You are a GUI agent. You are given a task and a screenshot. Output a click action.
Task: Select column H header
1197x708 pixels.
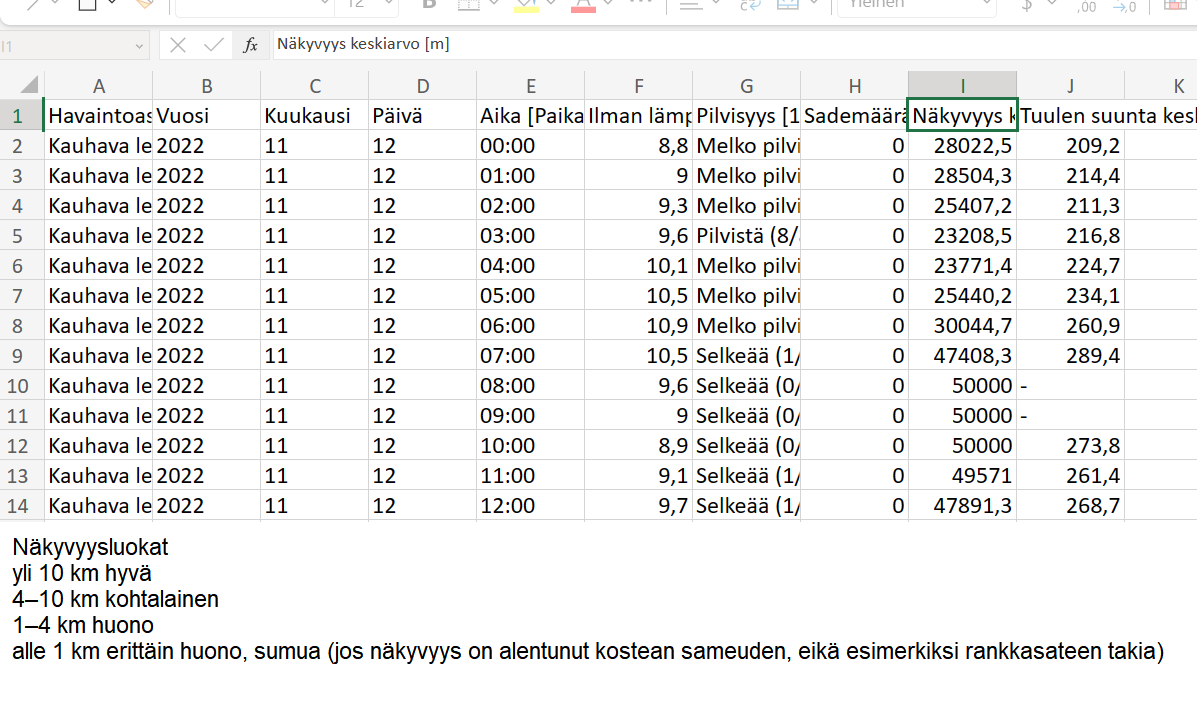[854, 86]
